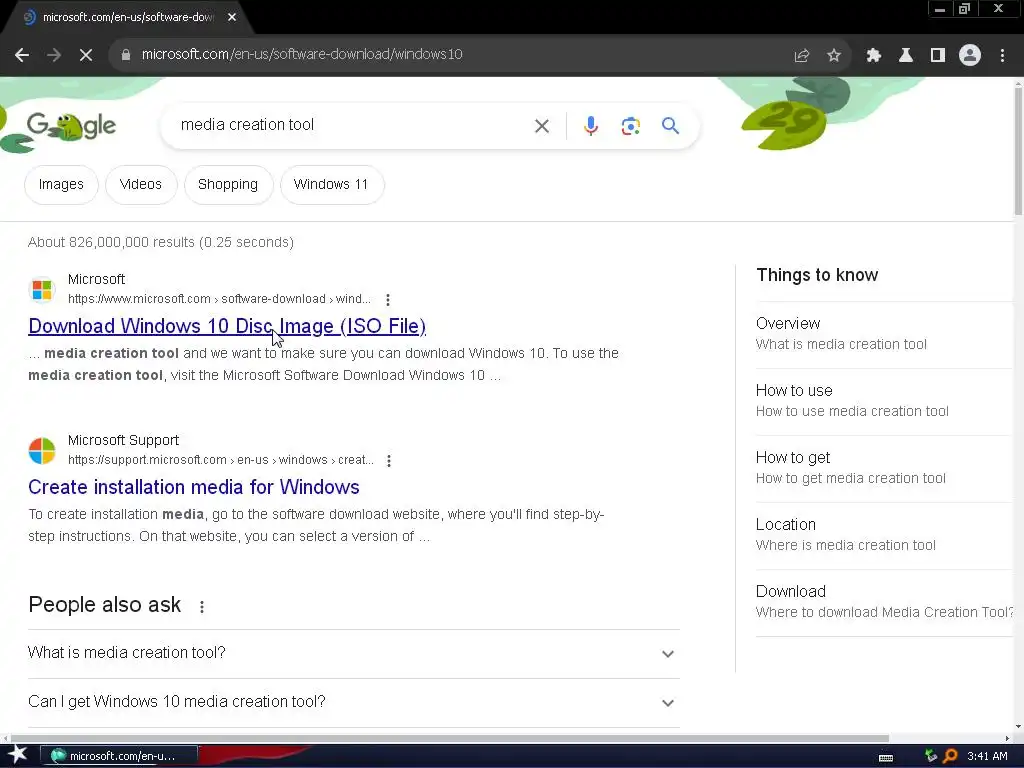This screenshot has width=1024, height=768.
Task: Open Create installation media for Windows link
Action: [194, 487]
